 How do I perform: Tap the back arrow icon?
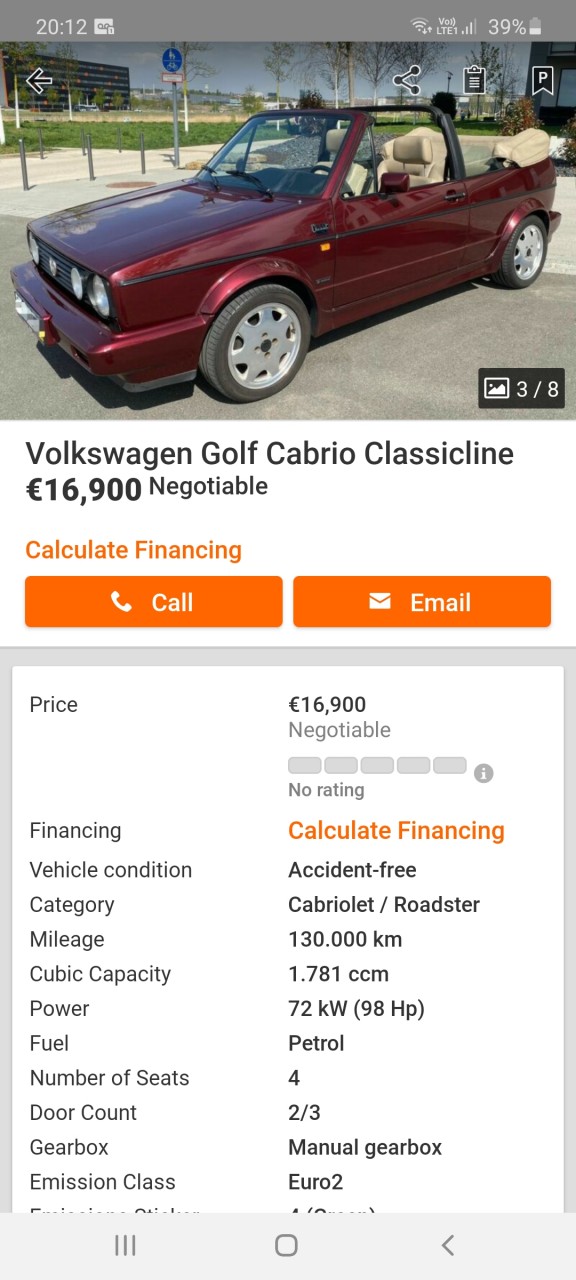pos(39,81)
